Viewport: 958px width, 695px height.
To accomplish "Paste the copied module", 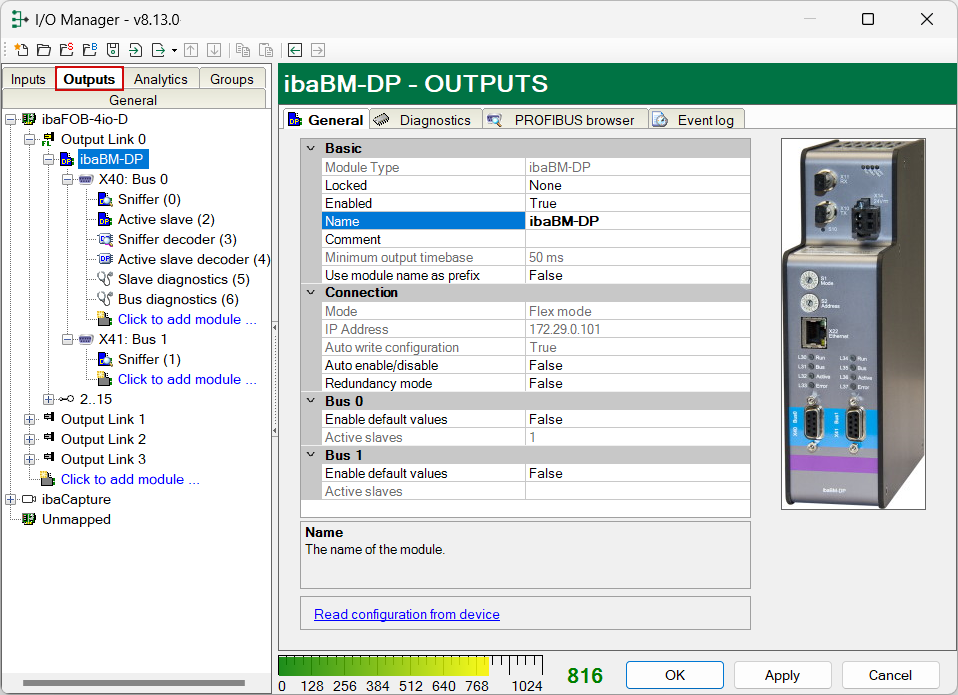I will 266,50.
